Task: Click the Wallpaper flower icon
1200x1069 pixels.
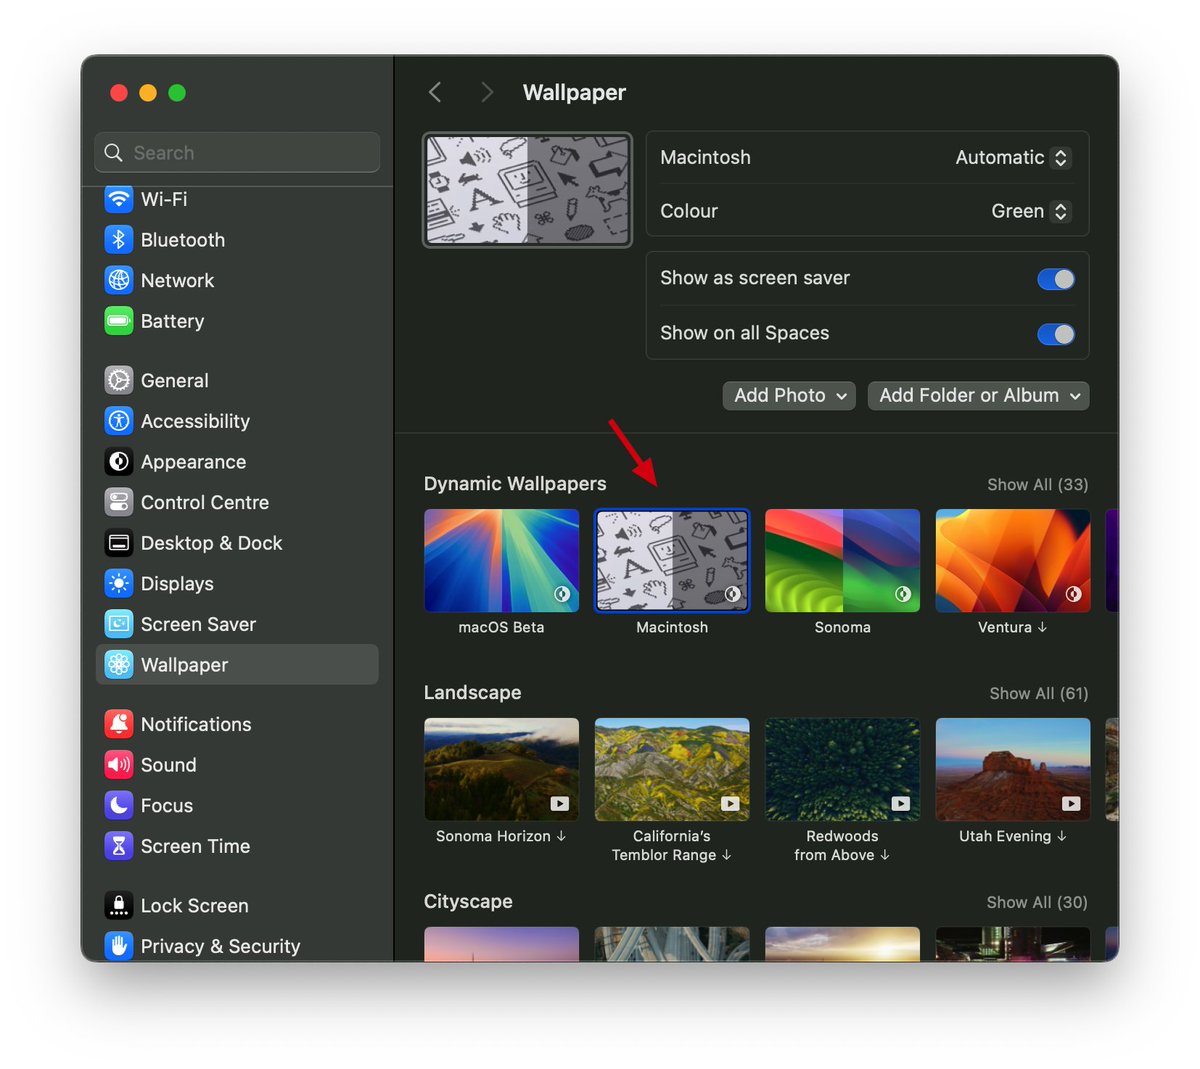Action: pyautogui.click(x=119, y=665)
